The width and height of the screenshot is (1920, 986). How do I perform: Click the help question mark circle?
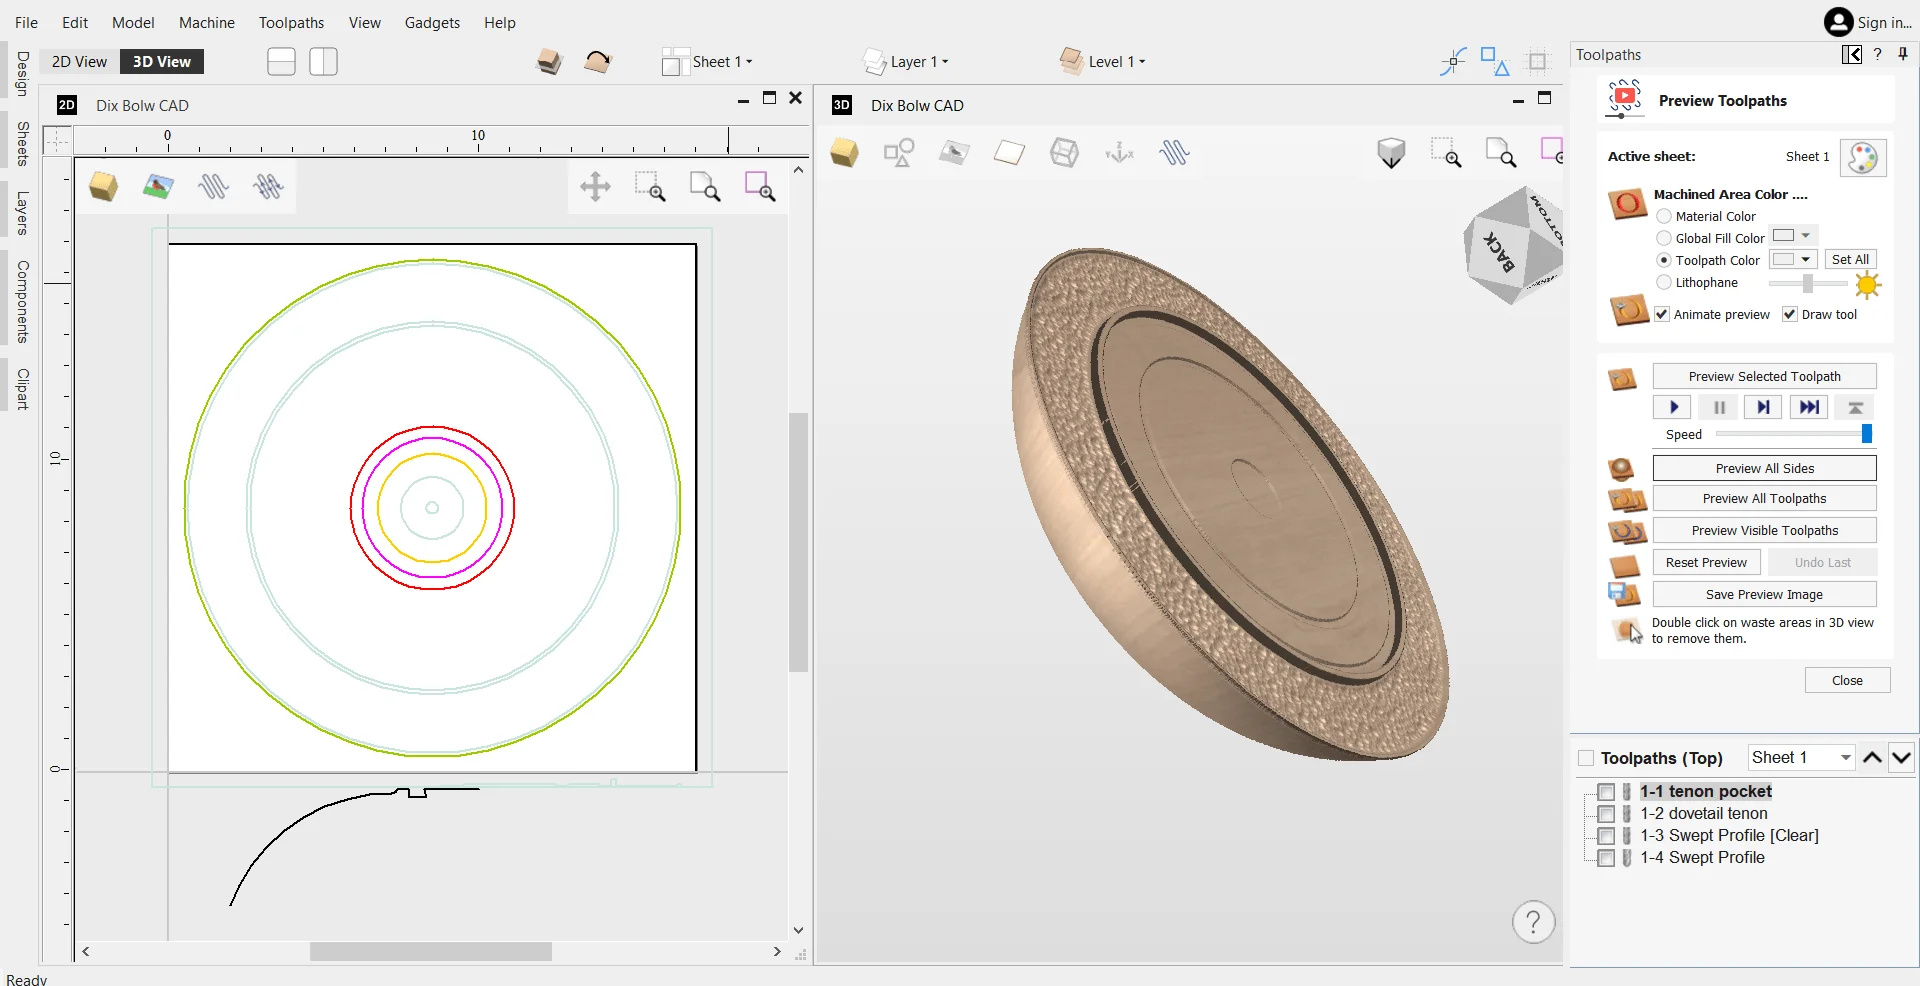coord(1533,922)
